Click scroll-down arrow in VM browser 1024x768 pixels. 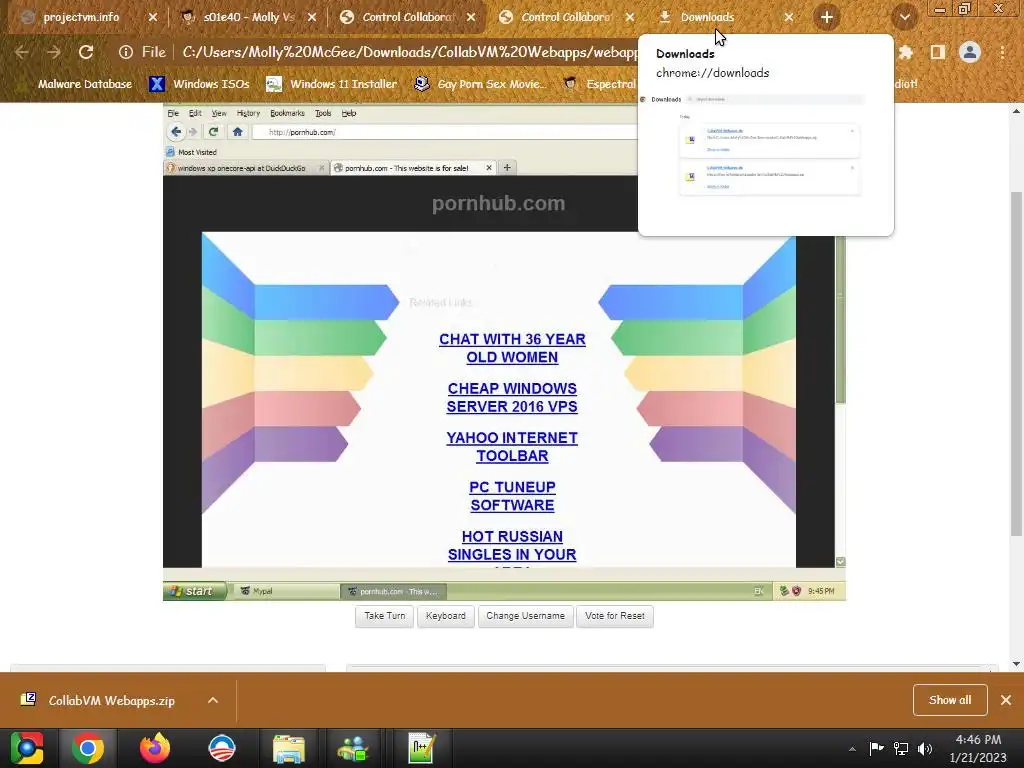pos(840,562)
